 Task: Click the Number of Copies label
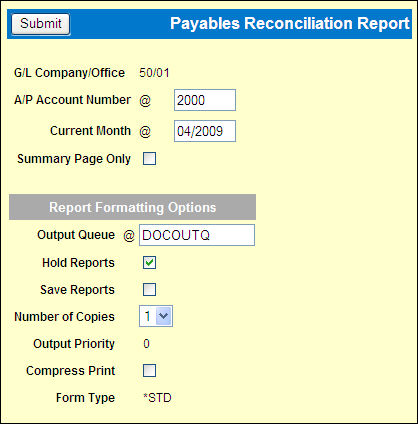pos(64,317)
